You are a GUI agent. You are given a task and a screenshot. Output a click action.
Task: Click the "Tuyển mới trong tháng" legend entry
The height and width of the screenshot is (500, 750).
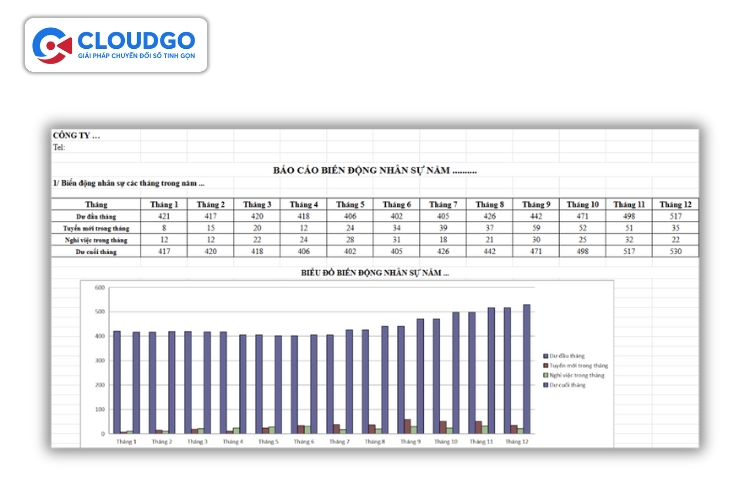(578, 366)
